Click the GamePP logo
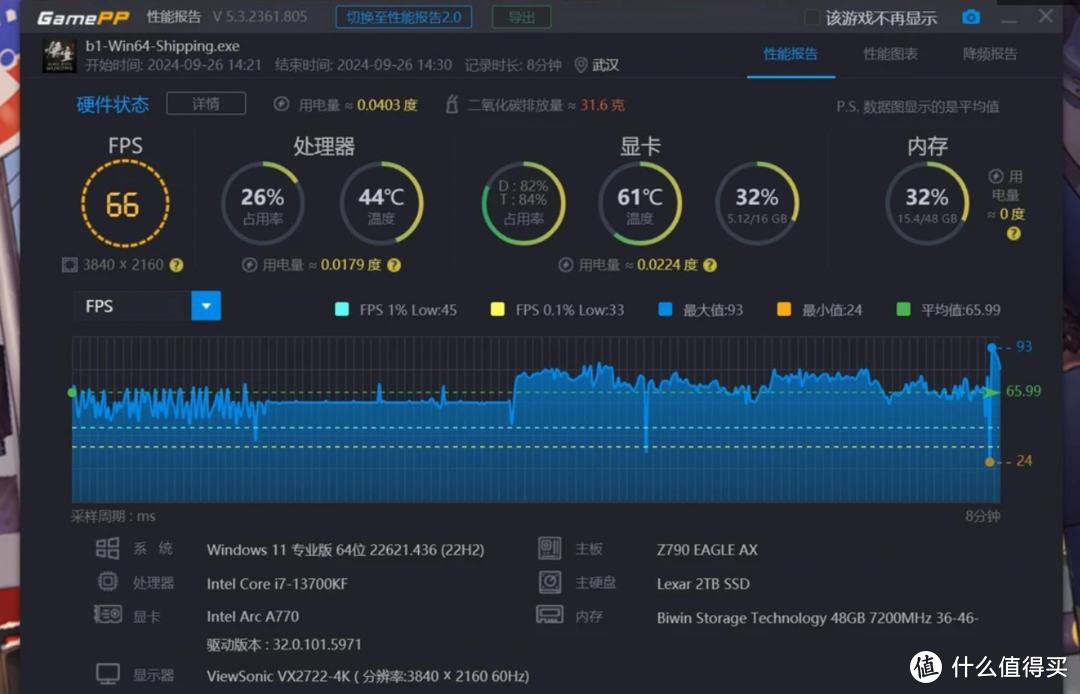The width and height of the screenshot is (1080, 694). click(83, 17)
